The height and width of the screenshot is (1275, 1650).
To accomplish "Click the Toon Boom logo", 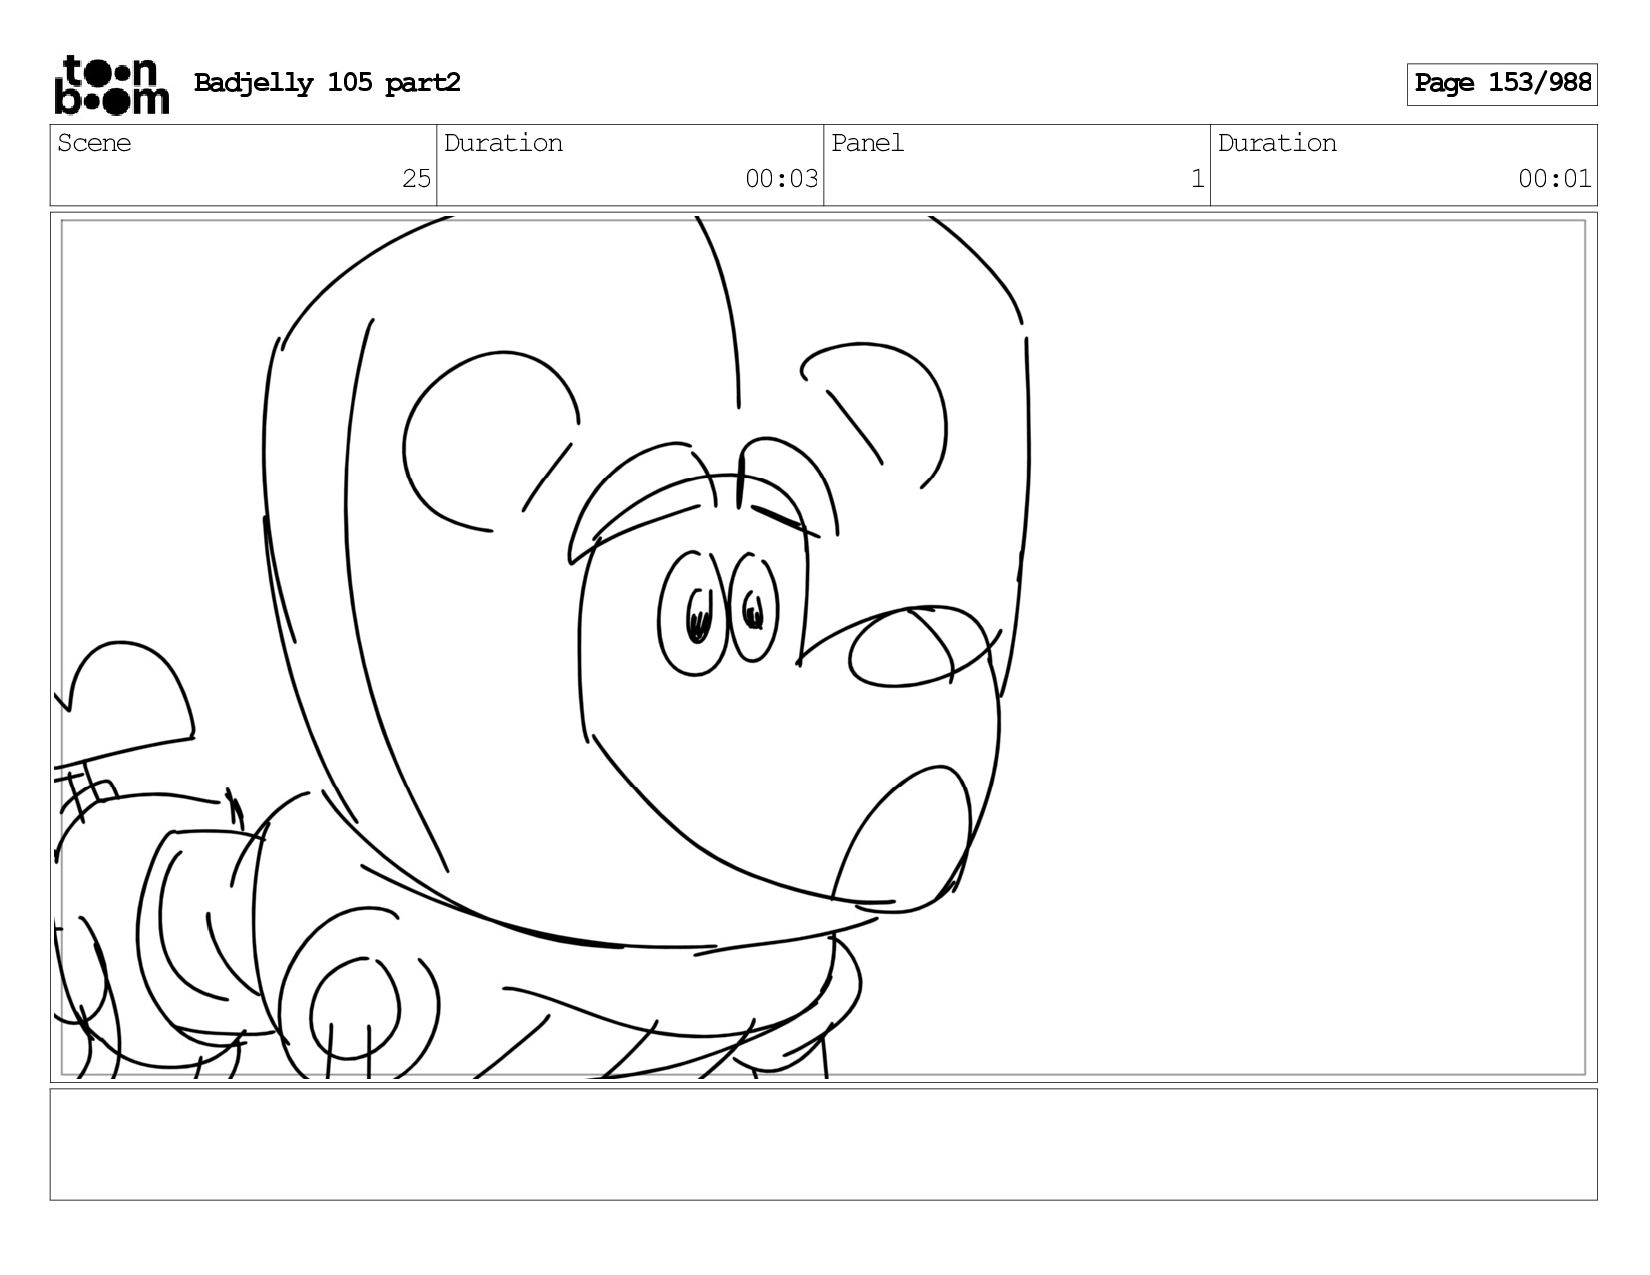I will 111,84.
